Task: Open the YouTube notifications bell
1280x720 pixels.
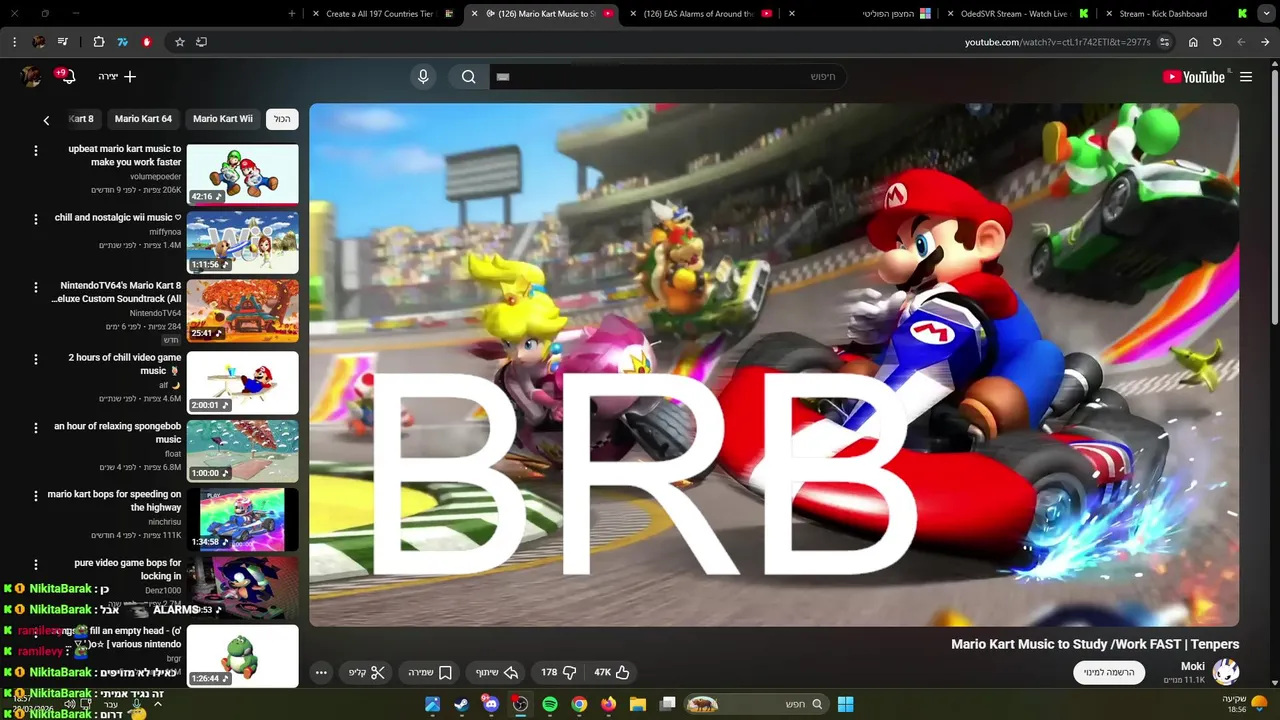Action: (x=67, y=77)
